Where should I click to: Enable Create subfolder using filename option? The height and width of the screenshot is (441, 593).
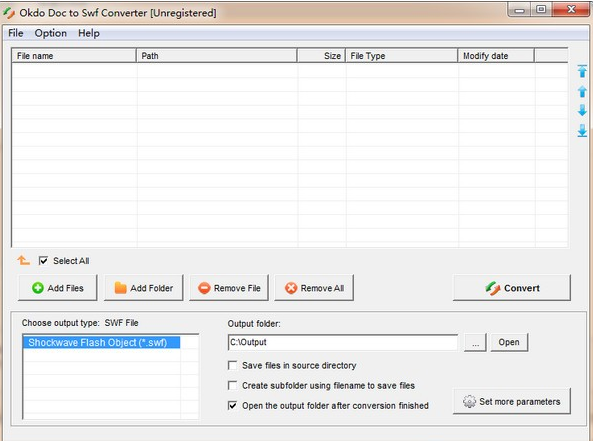[233, 385]
